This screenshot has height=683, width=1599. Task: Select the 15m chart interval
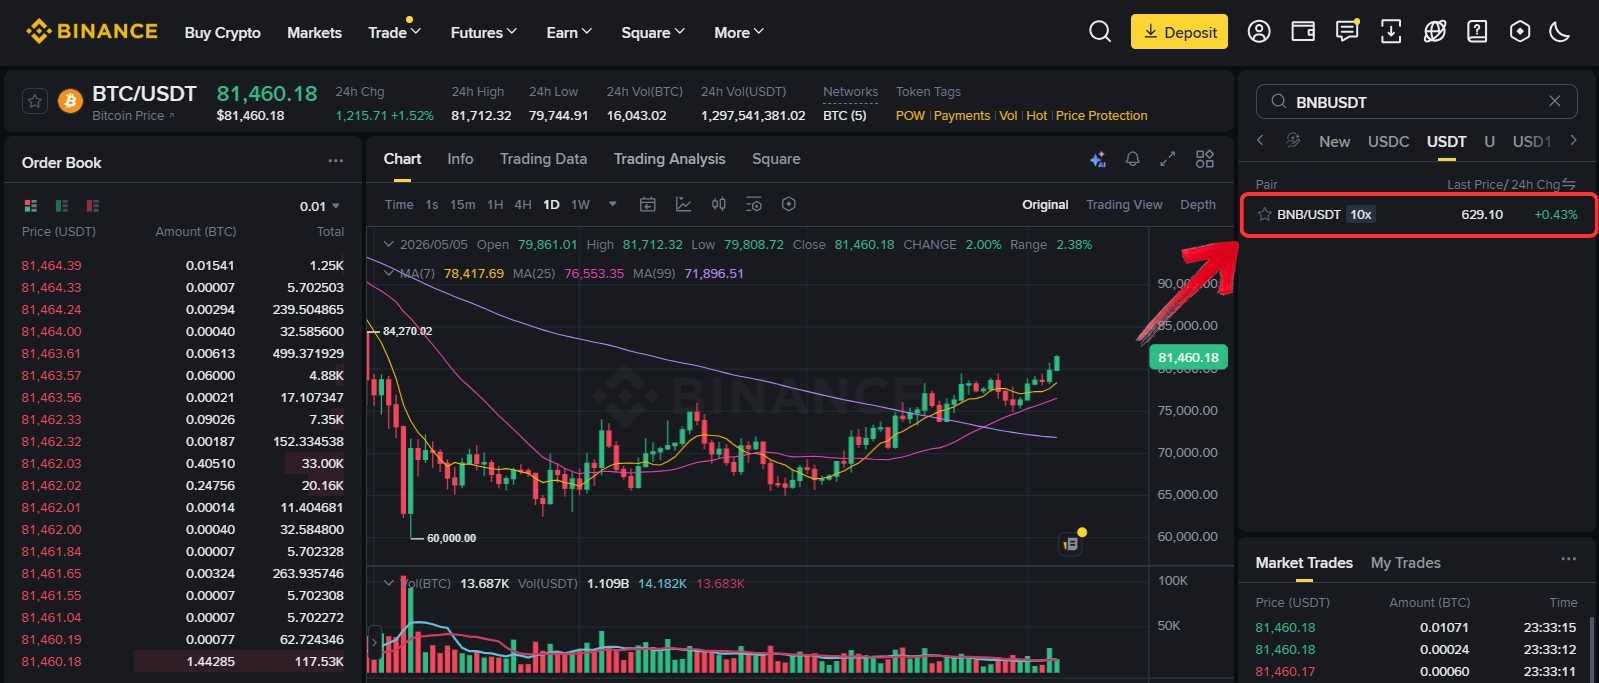[462, 204]
